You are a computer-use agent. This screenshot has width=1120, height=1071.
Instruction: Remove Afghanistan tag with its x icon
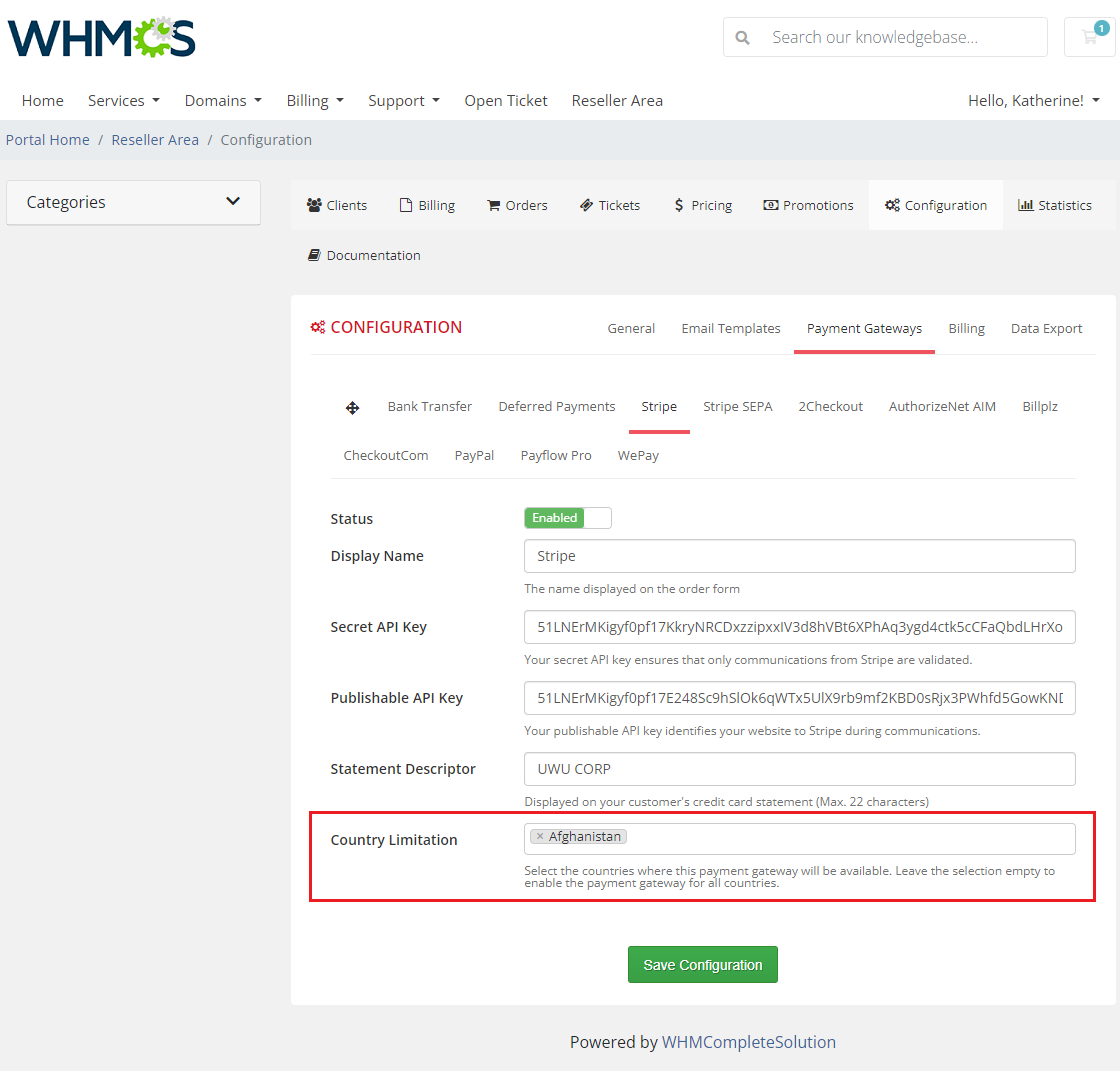click(540, 836)
